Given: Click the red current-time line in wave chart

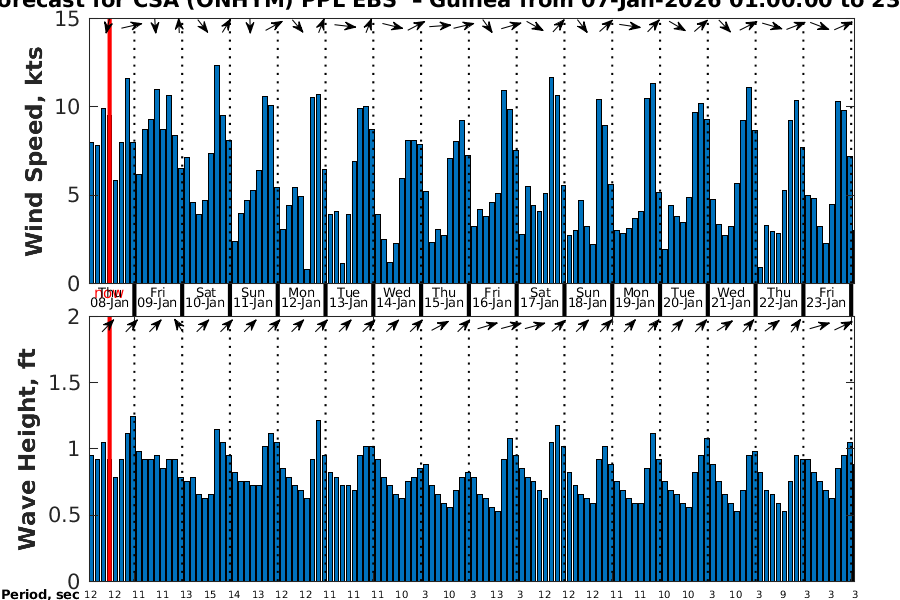Looking at the screenshot, I should pyautogui.click(x=109, y=450).
